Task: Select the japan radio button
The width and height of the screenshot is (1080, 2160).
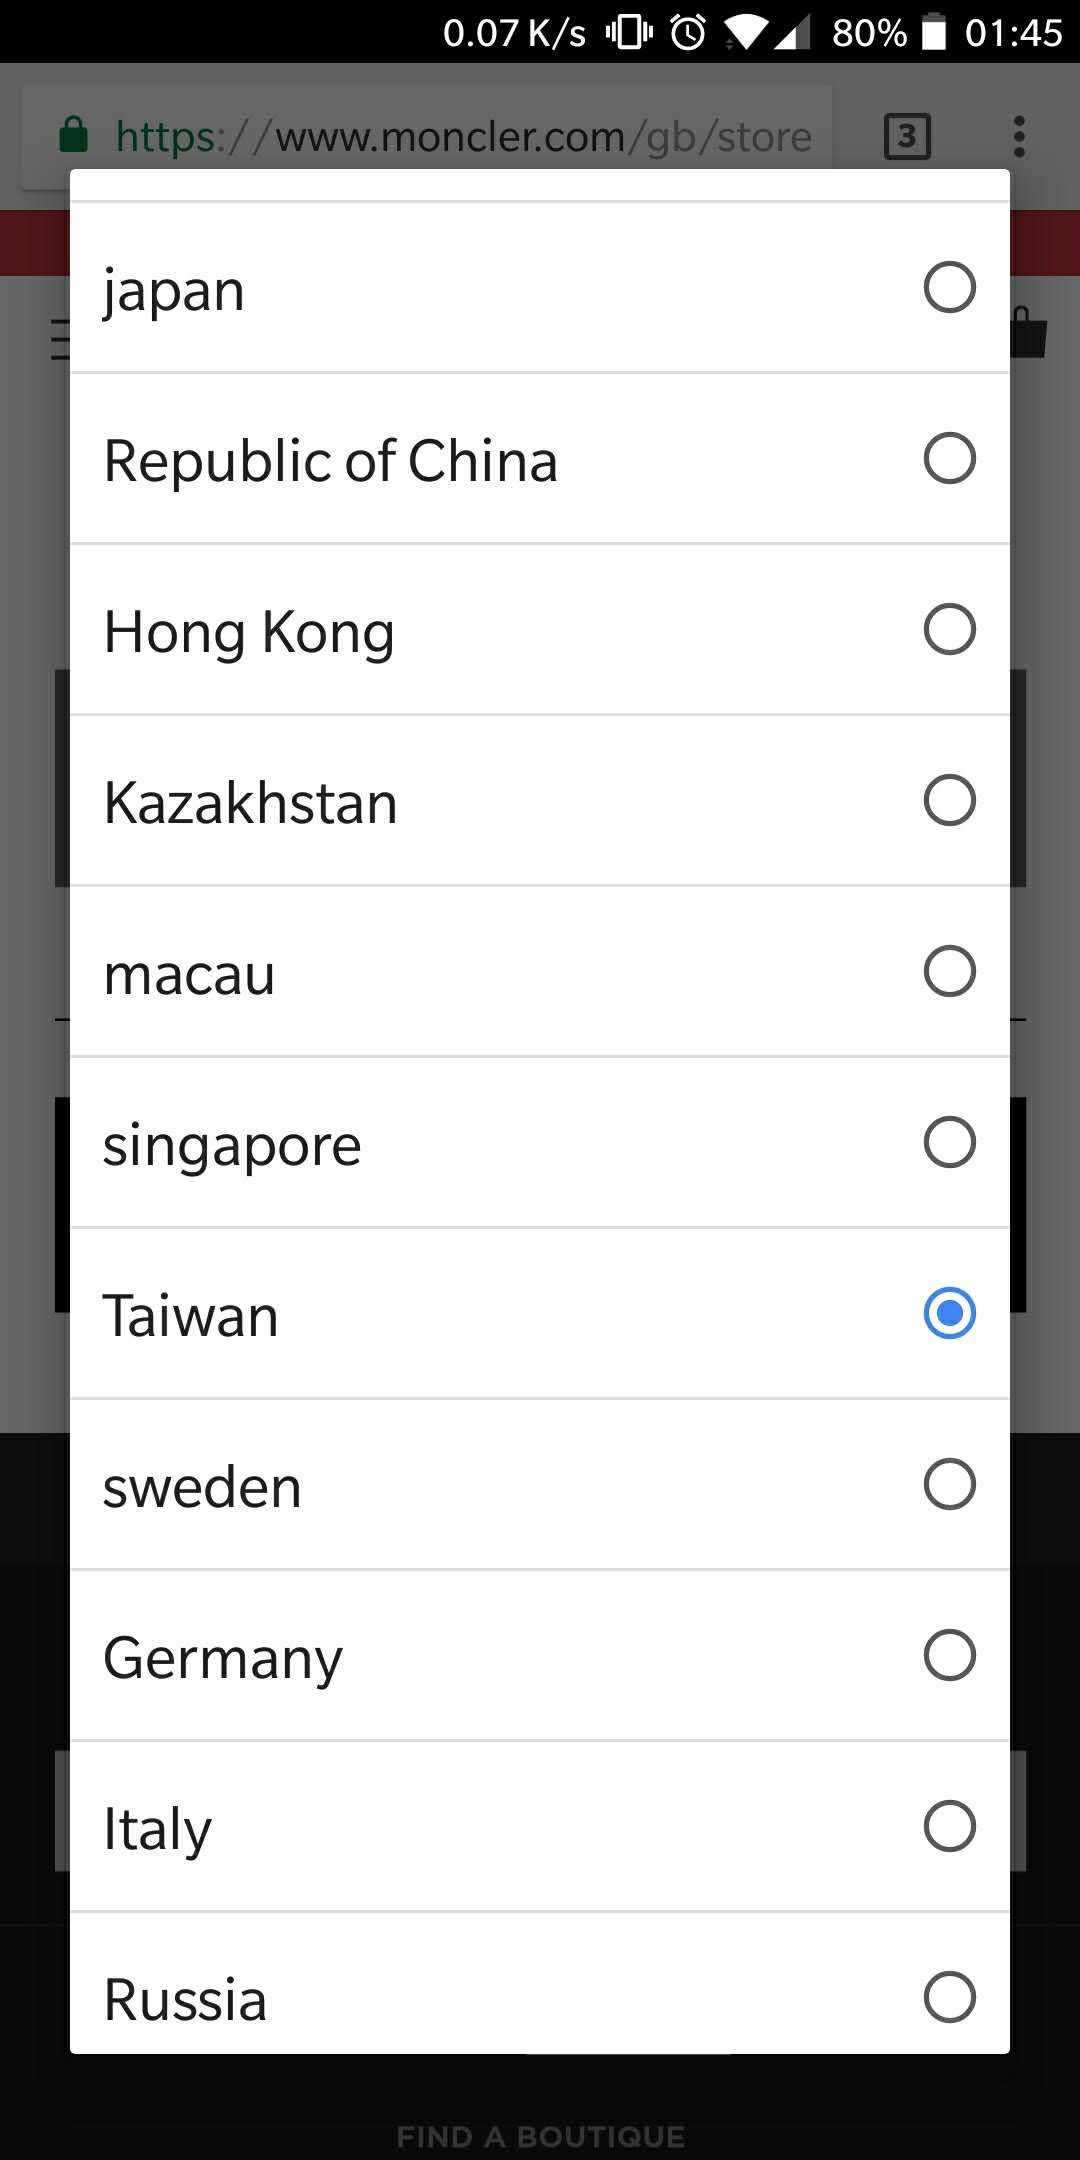Action: [949, 288]
